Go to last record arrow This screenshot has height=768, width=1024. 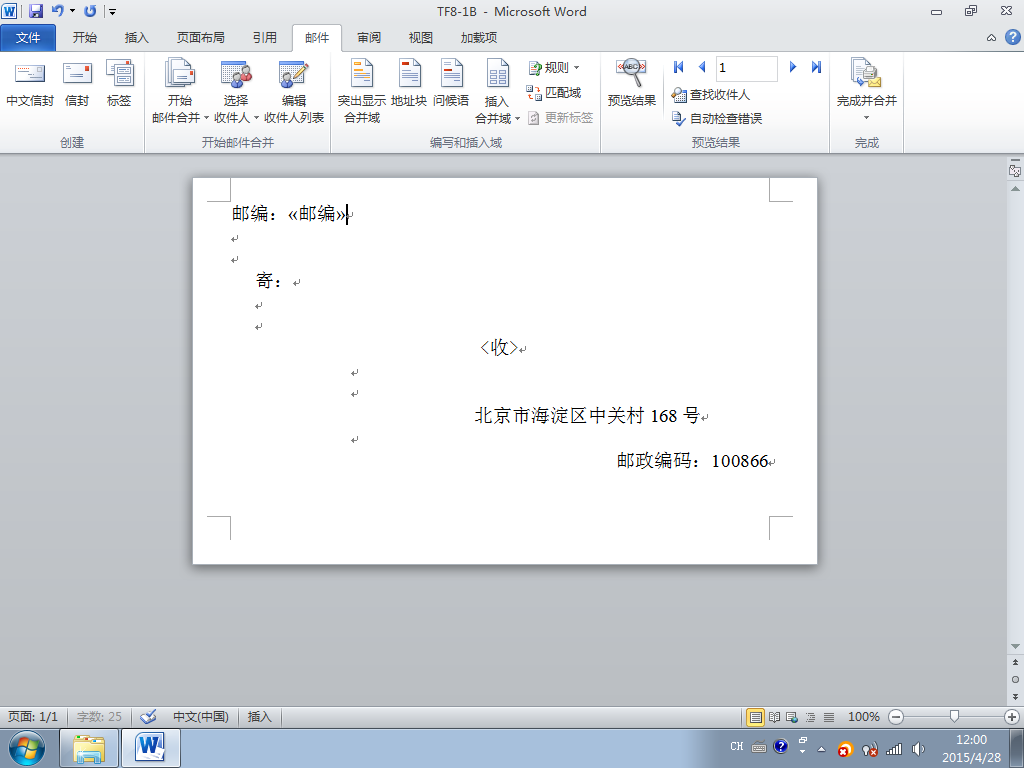click(x=816, y=67)
